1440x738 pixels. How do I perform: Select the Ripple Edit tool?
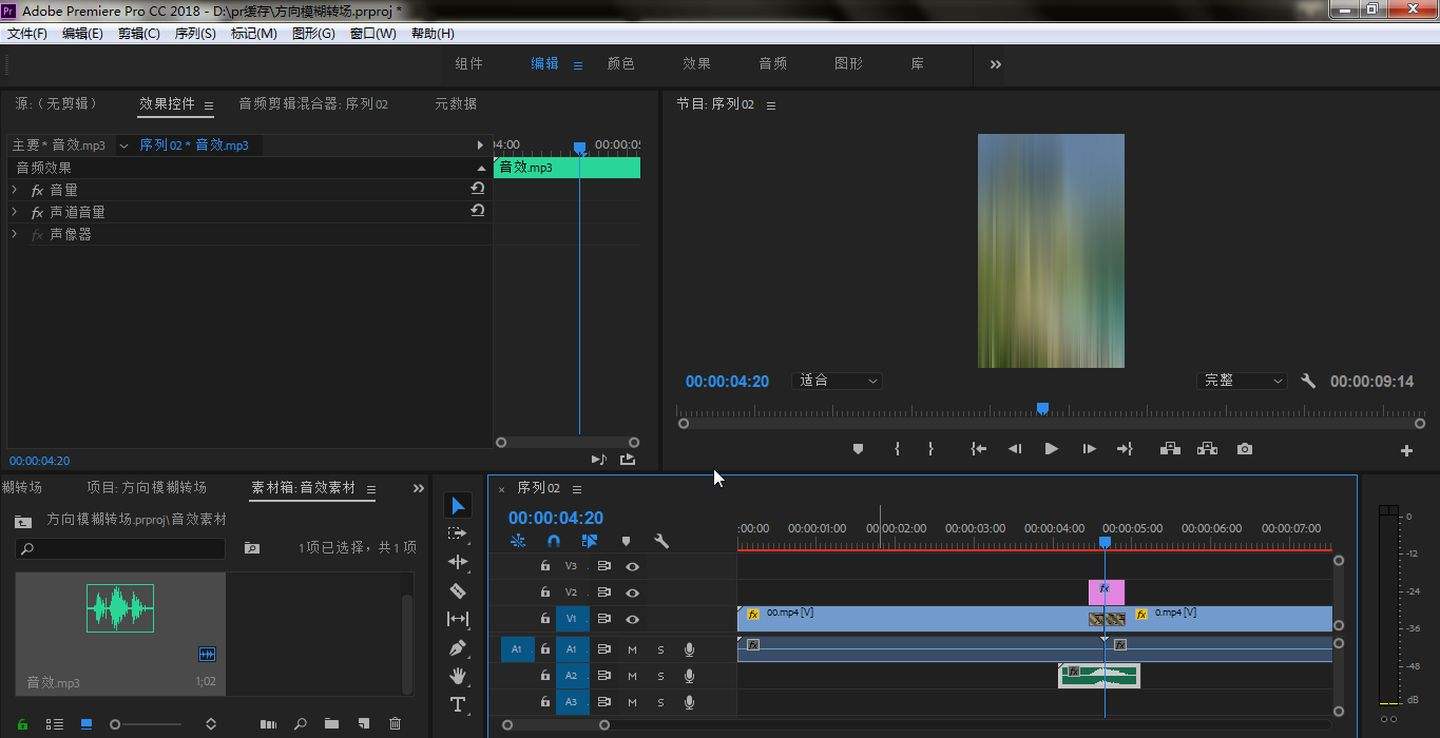[x=458, y=561]
